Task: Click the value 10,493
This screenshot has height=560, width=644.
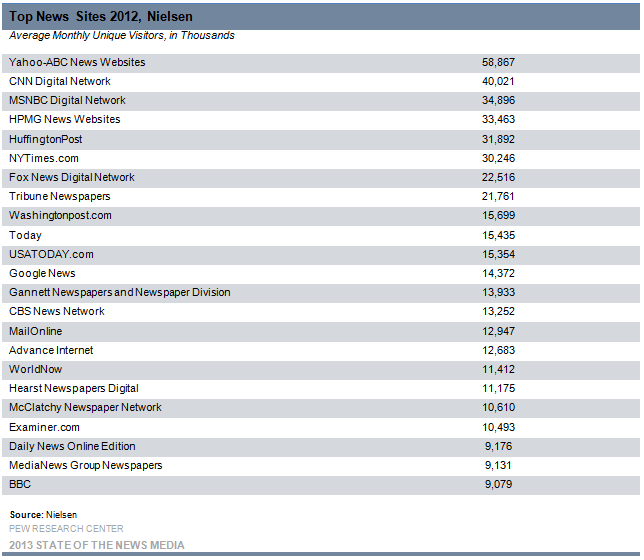Action: [x=498, y=427]
